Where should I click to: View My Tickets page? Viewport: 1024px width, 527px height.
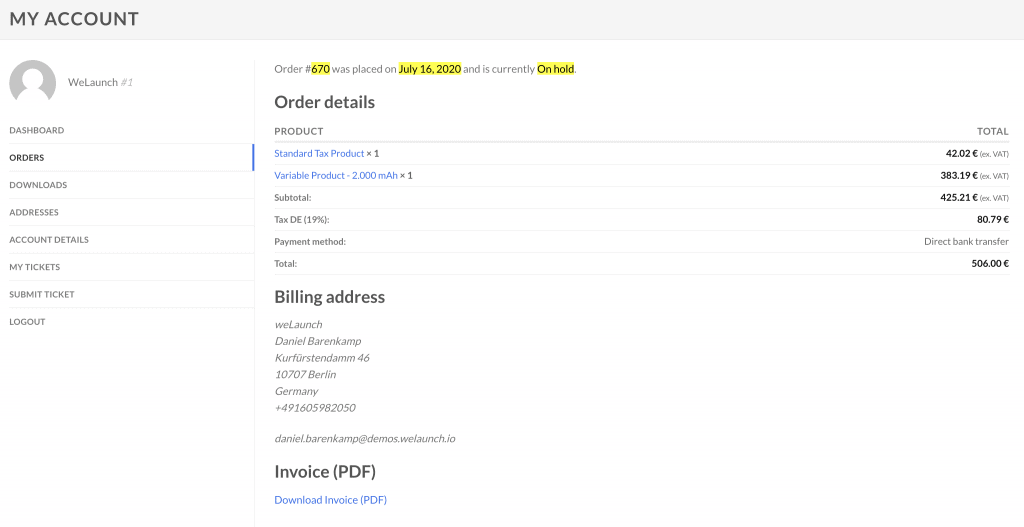point(35,267)
